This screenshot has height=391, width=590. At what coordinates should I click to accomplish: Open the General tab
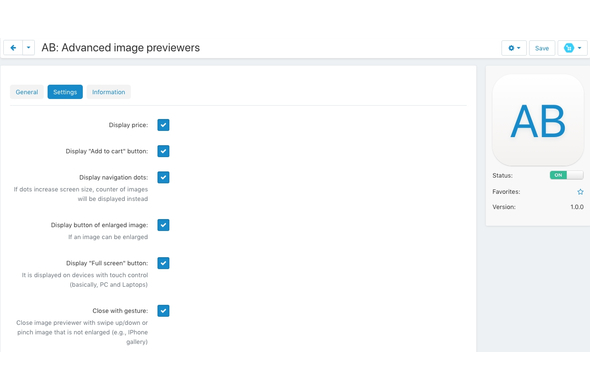(x=27, y=92)
